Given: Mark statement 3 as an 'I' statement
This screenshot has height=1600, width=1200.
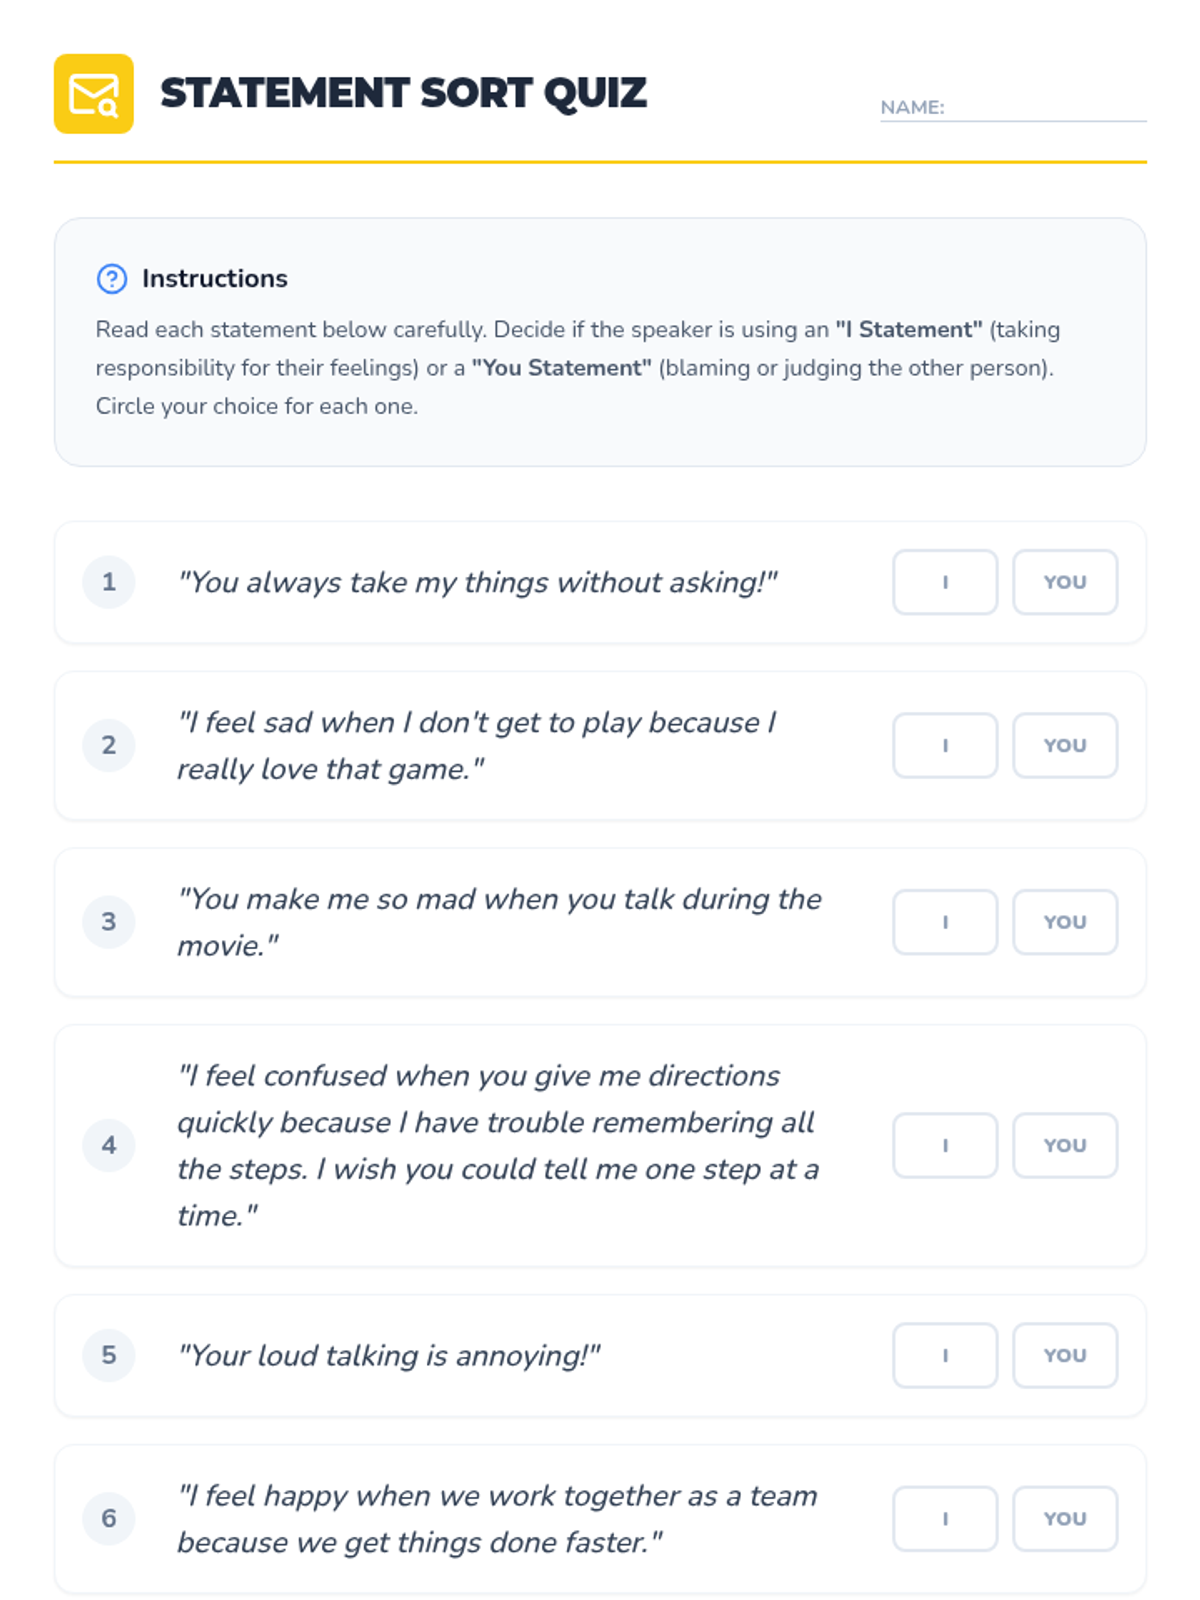Looking at the screenshot, I should (x=945, y=922).
